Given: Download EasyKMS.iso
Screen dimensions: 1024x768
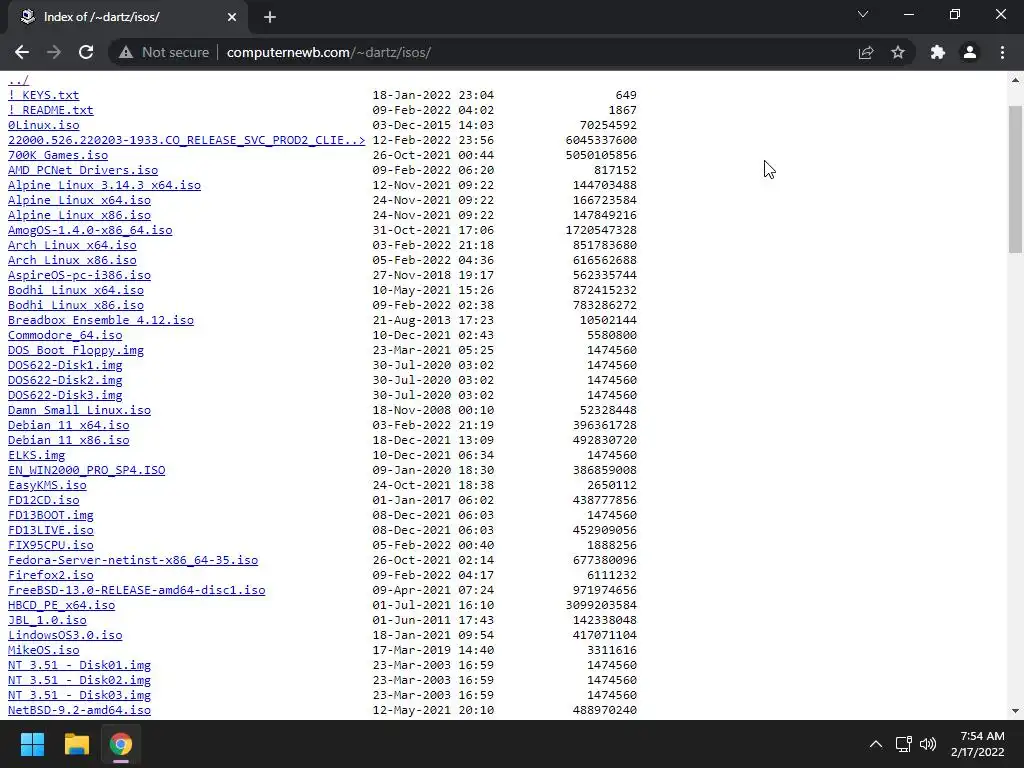Looking at the screenshot, I should click(x=47, y=486).
